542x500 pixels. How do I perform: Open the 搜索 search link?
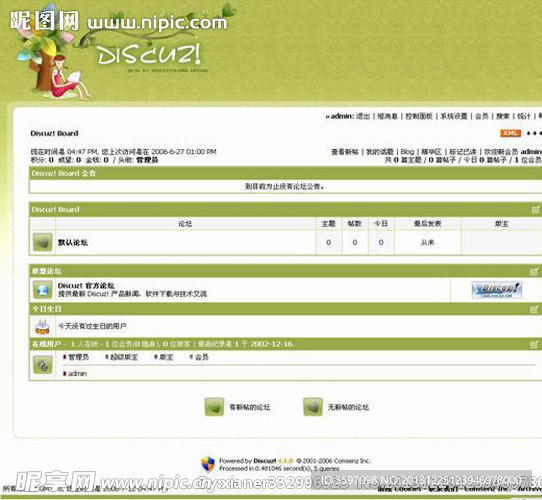tap(503, 116)
